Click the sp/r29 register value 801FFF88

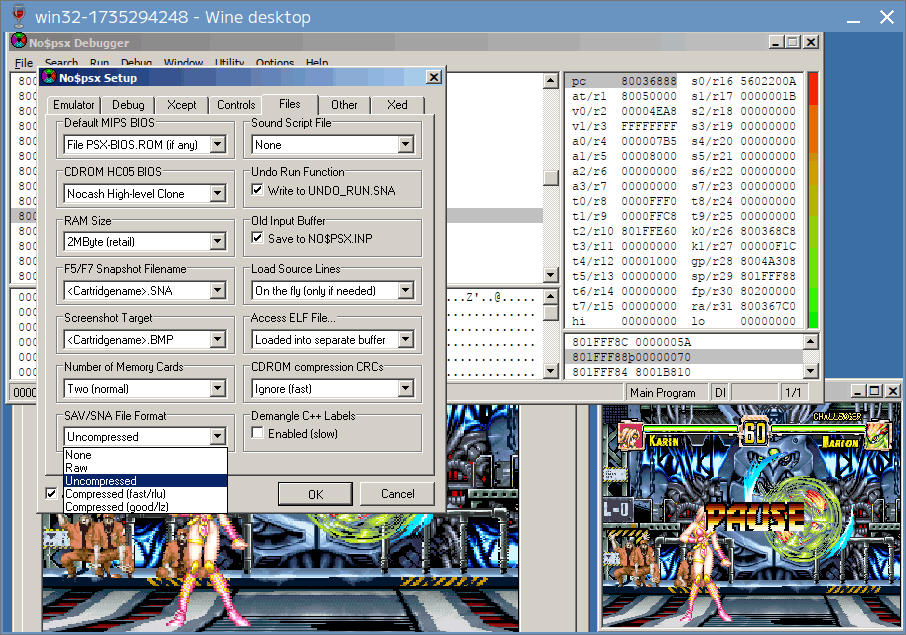point(768,276)
